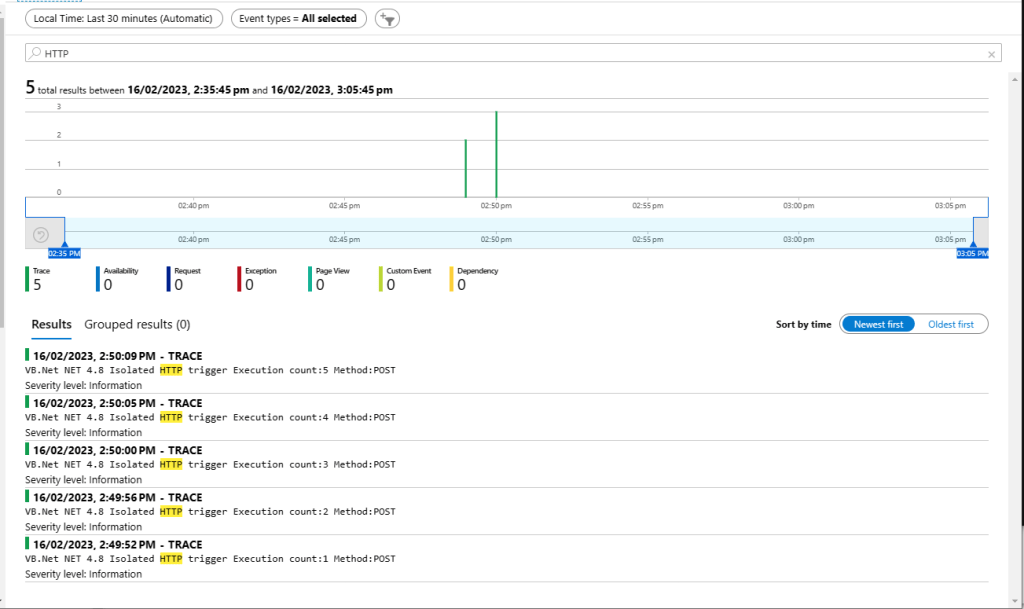Viewport: 1024px width, 609px height.
Task: Click the search magnifier icon
Action: [x=36, y=54]
